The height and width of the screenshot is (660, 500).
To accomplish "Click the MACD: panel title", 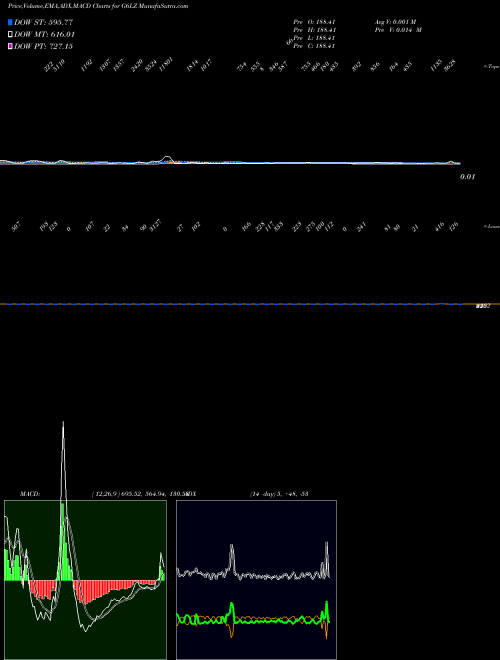I will click(30, 494).
